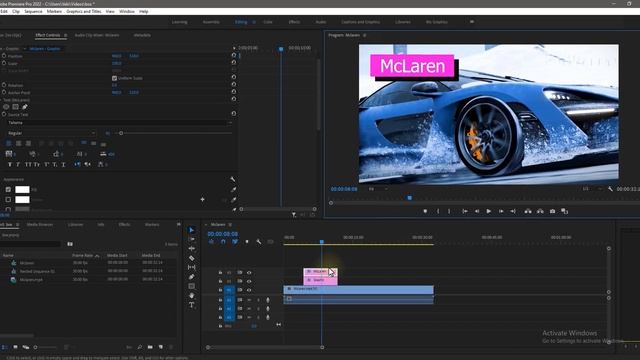This screenshot has width=640, height=360.
Task: Open the Sequence menu
Action: [x=33, y=11]
